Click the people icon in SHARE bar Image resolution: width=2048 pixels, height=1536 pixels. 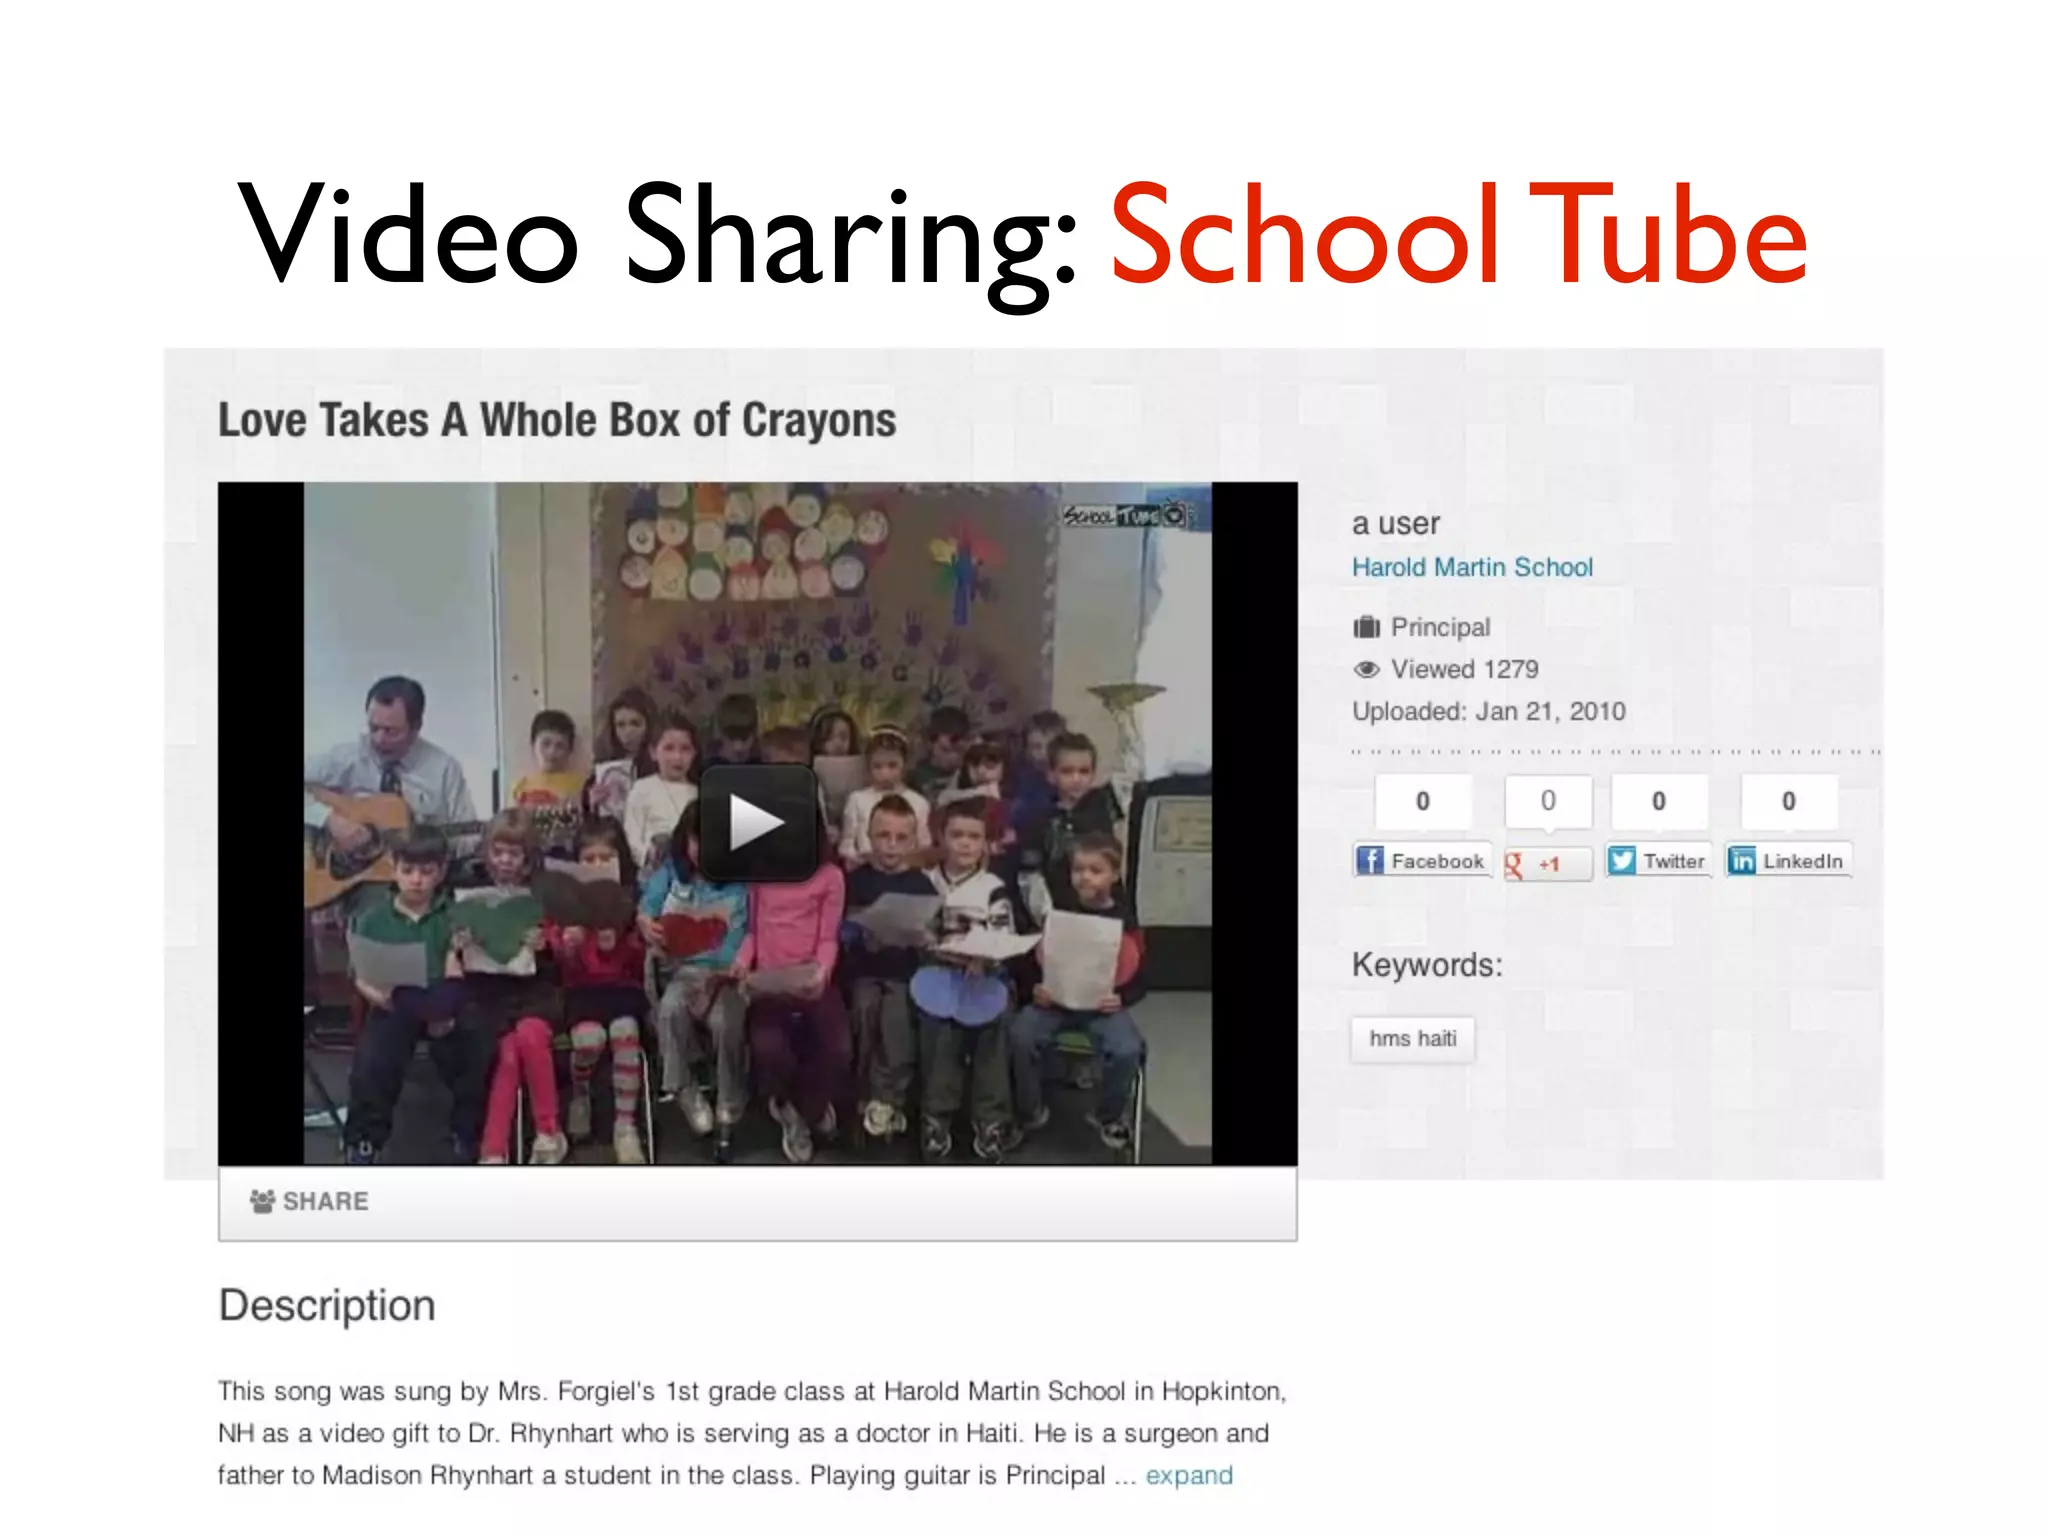pyautogui.click(x=263, y=1201)
